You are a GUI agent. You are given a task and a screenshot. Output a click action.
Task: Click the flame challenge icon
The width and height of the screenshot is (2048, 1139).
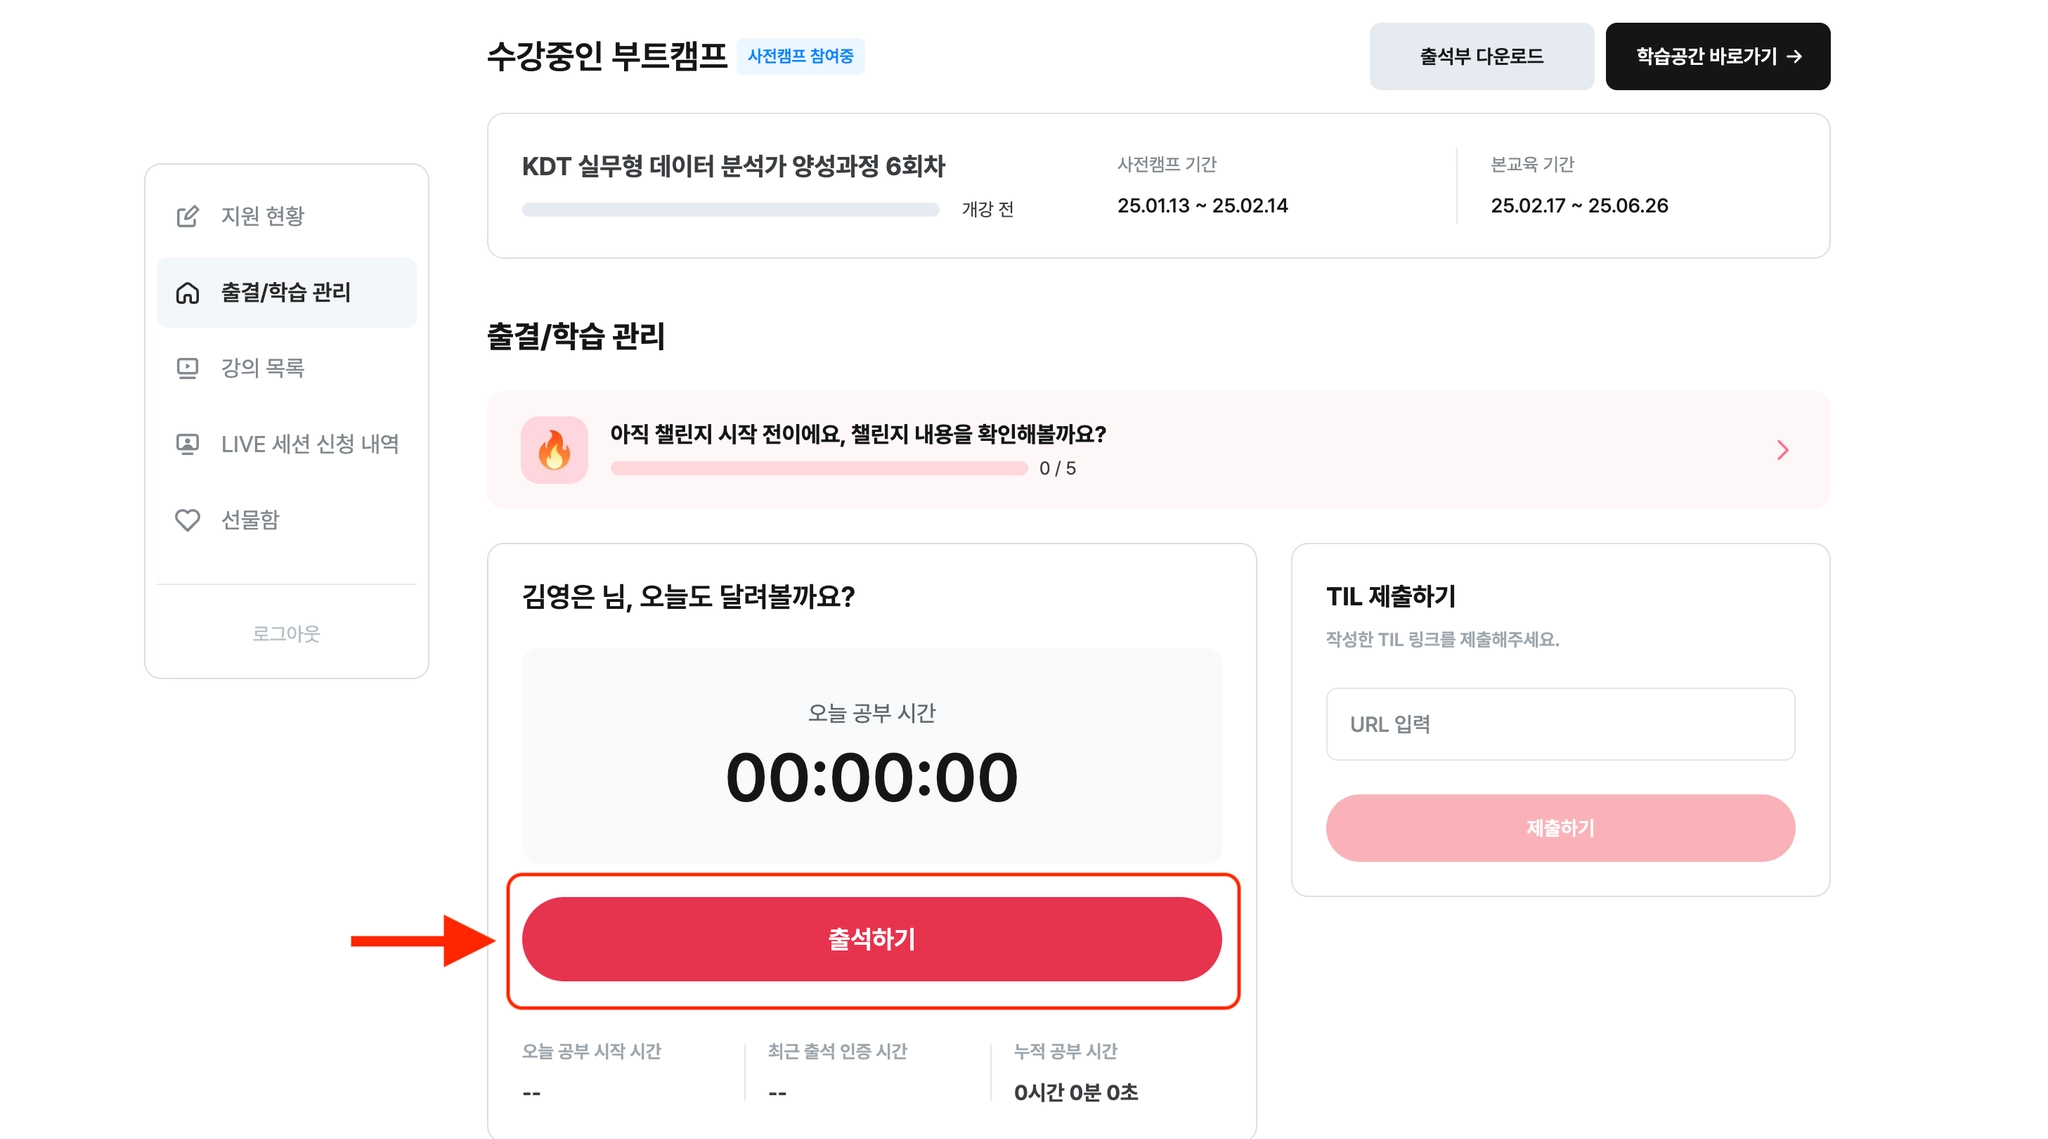pyautogui.click(x=554, y=450)
